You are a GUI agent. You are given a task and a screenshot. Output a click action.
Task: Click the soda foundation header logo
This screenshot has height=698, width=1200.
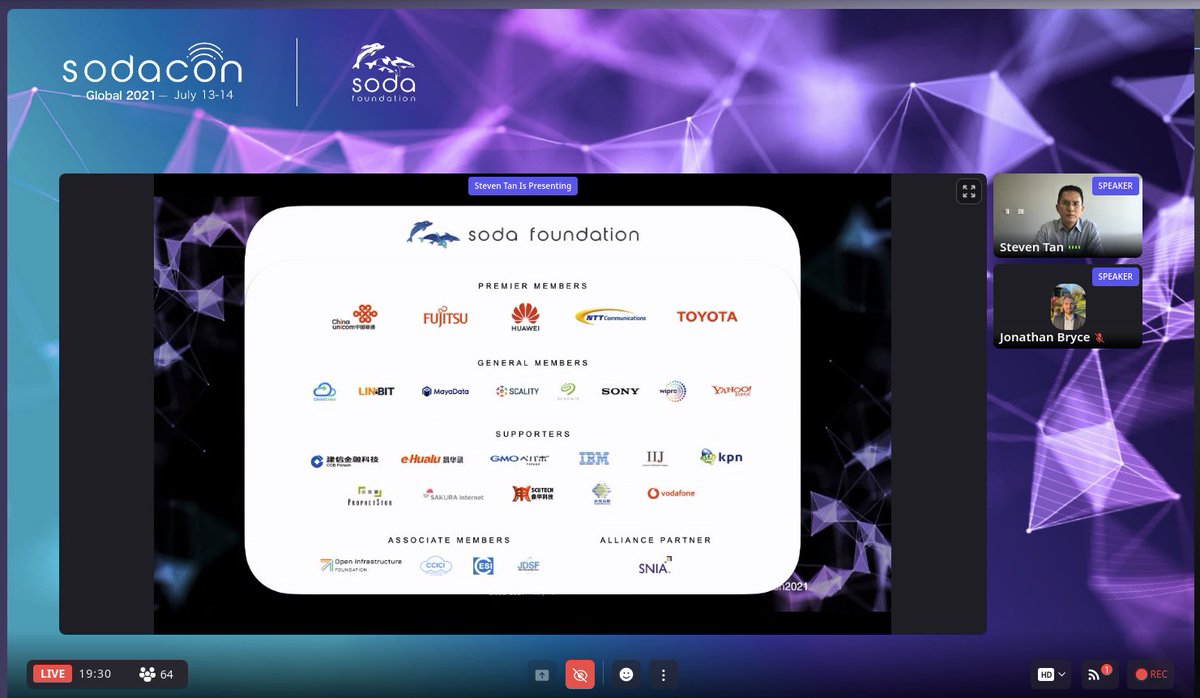point(384,72)
